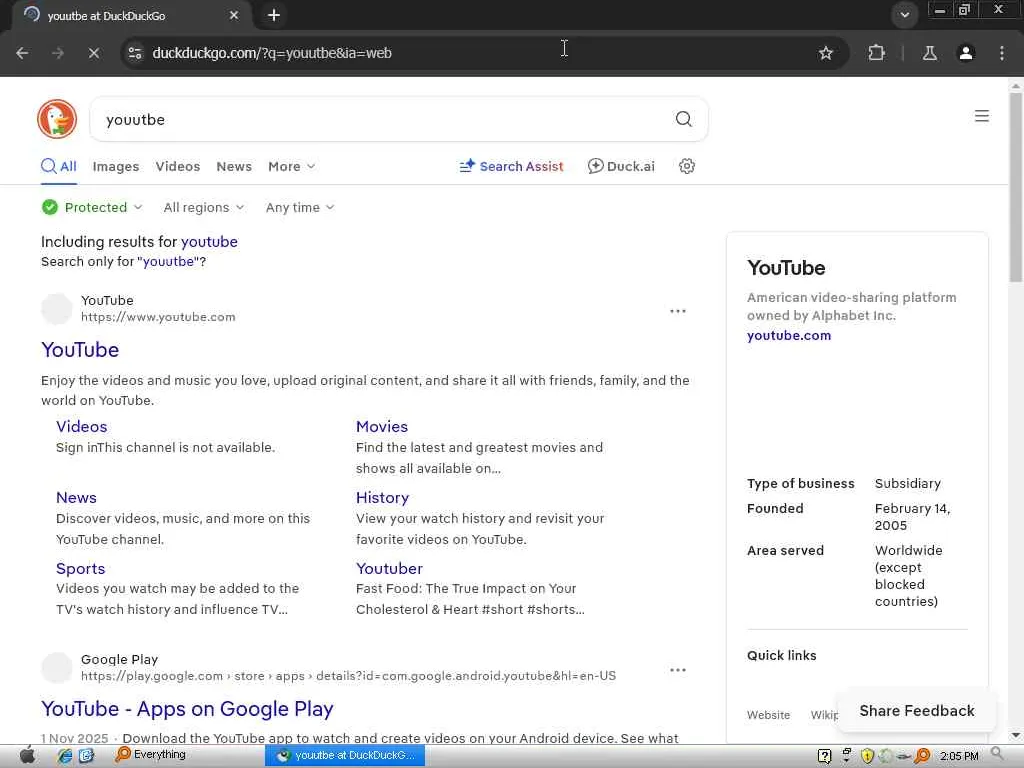This screenshot has width=1024, height=768.
Task: Select youutbe at DuckDuckGo taskbar button
Action: tap(345, 756)
